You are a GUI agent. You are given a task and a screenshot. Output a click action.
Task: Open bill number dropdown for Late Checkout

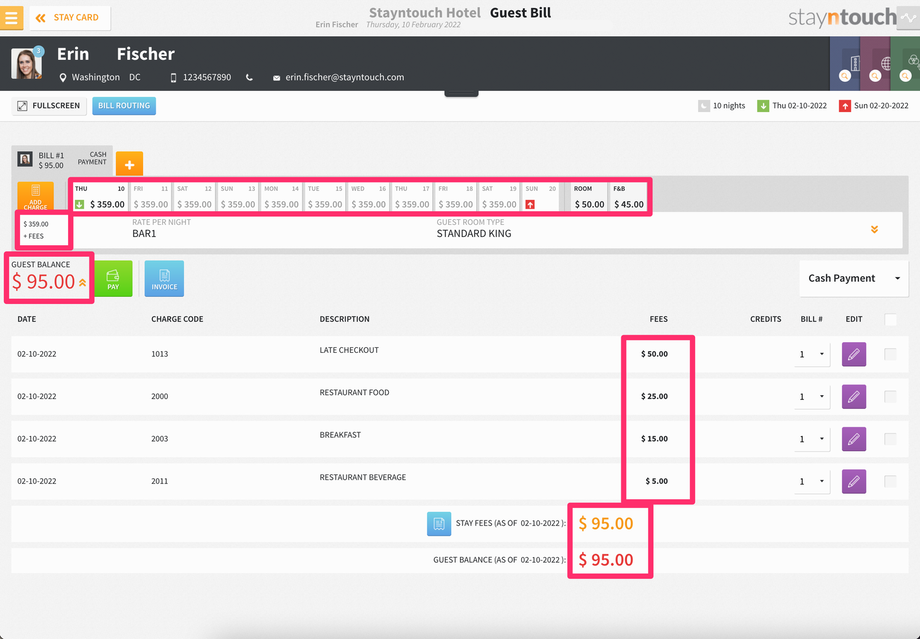click(812, 354)
